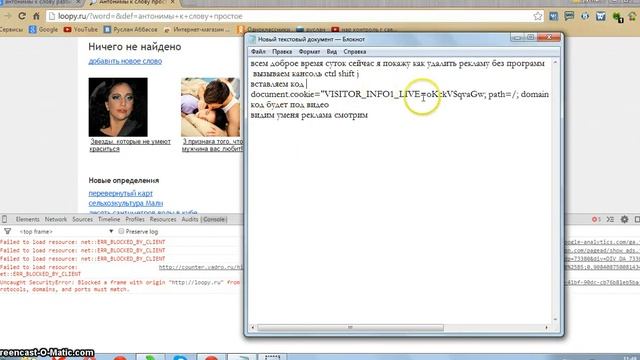Open Вид menu in Notepad

click(332, 52)
